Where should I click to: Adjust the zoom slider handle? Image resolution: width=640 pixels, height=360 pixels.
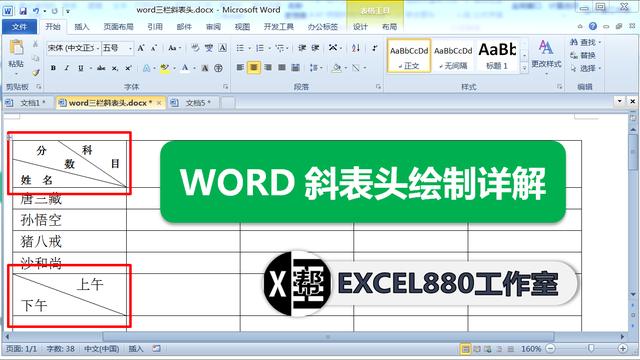591,349
